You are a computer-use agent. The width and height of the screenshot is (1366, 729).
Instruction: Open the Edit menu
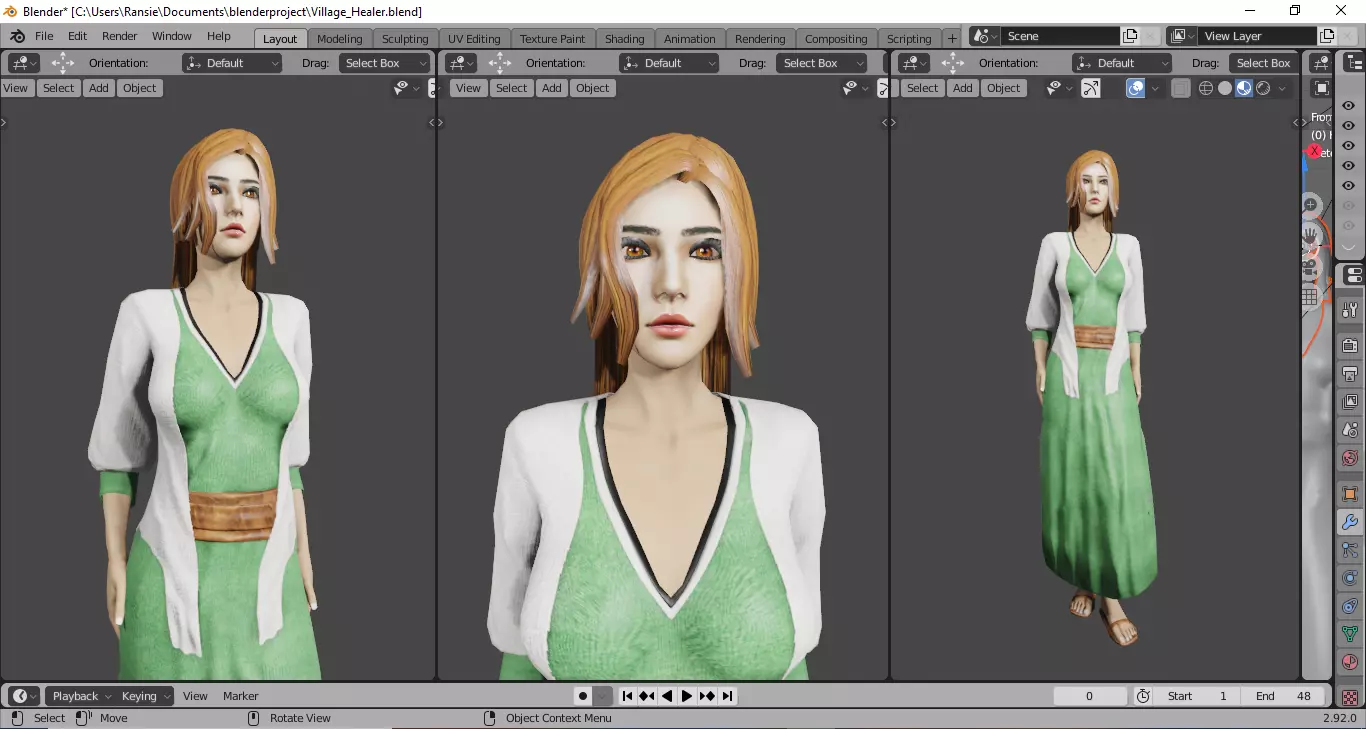point(77,36)
